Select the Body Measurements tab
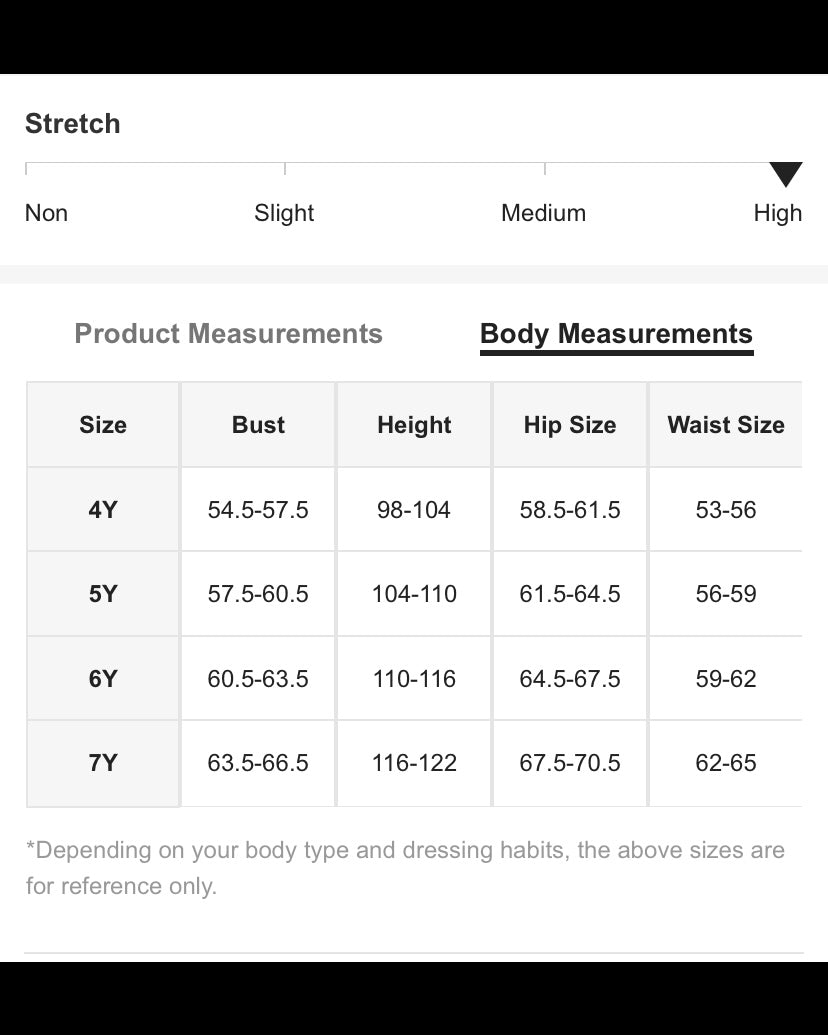This screenshot has width=828, height=1035. [x=616, y=333]
